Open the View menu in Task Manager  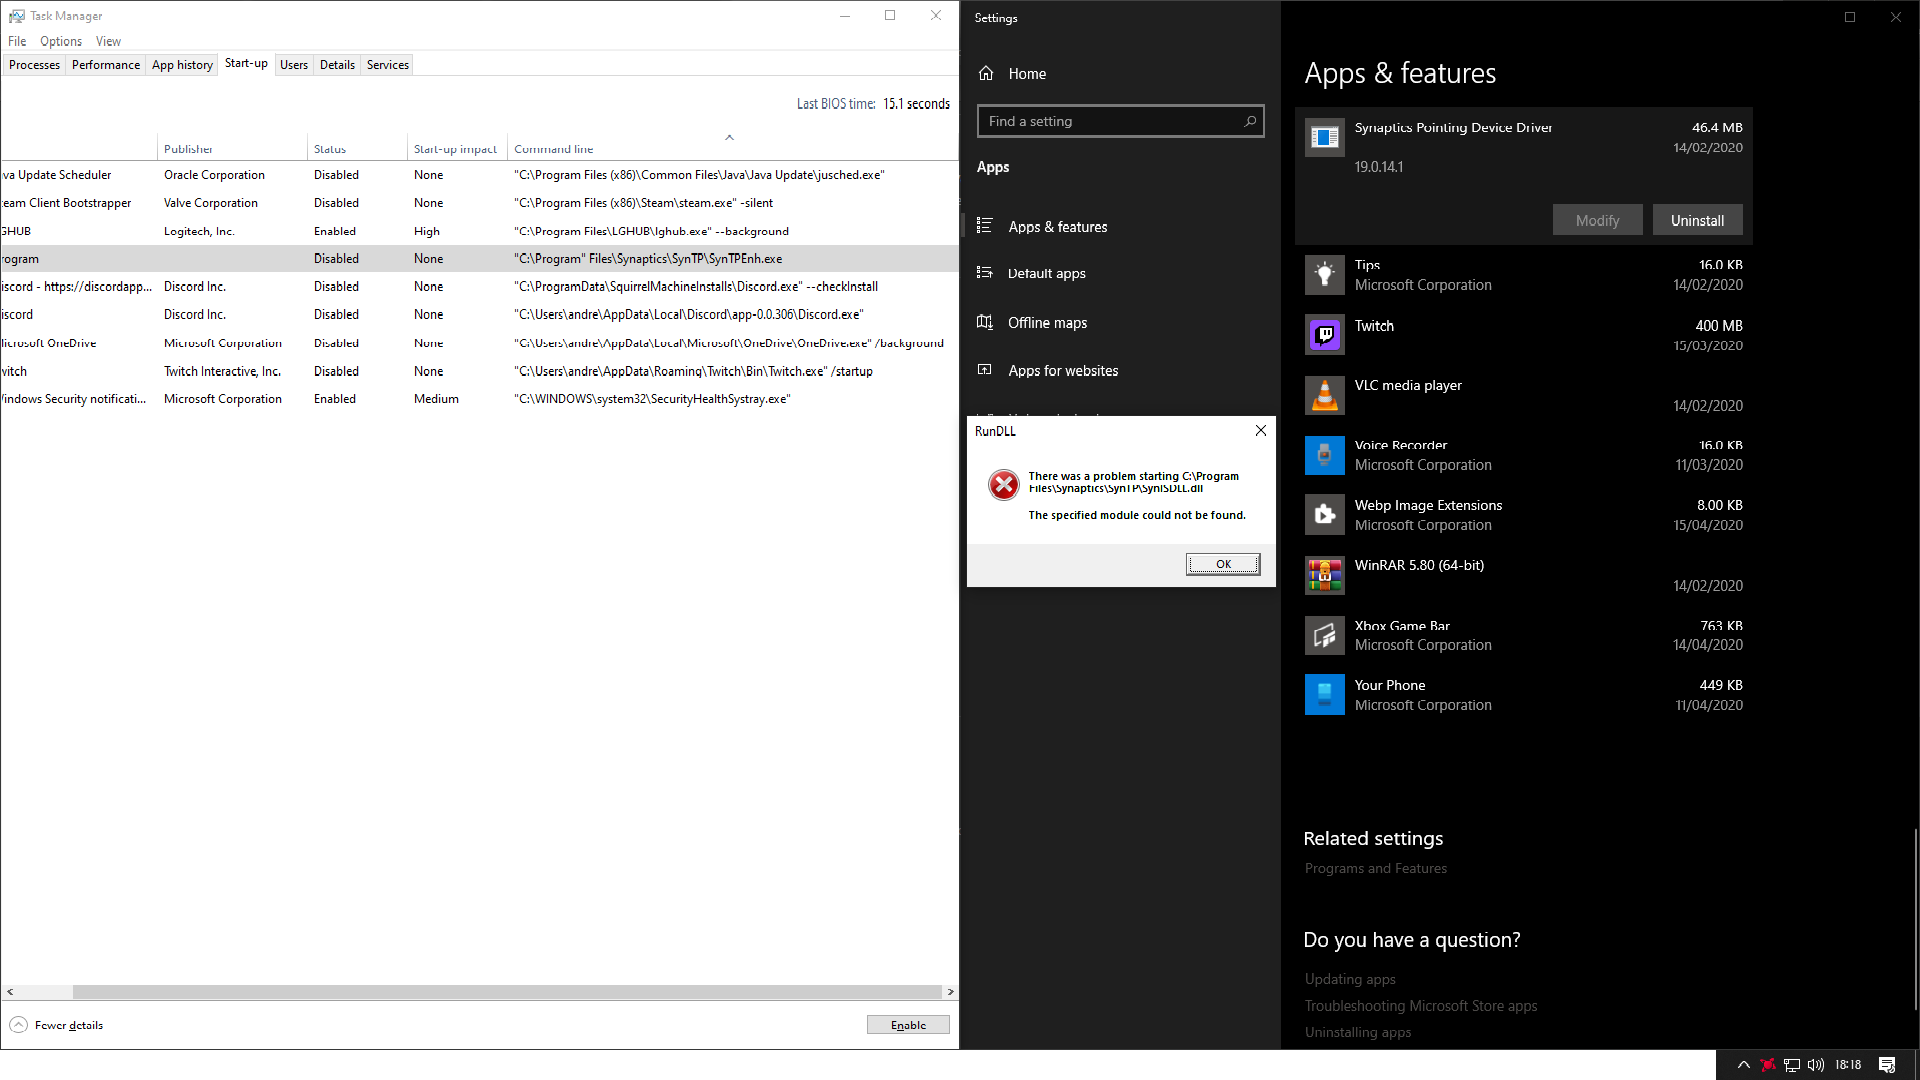click(108, 41)
